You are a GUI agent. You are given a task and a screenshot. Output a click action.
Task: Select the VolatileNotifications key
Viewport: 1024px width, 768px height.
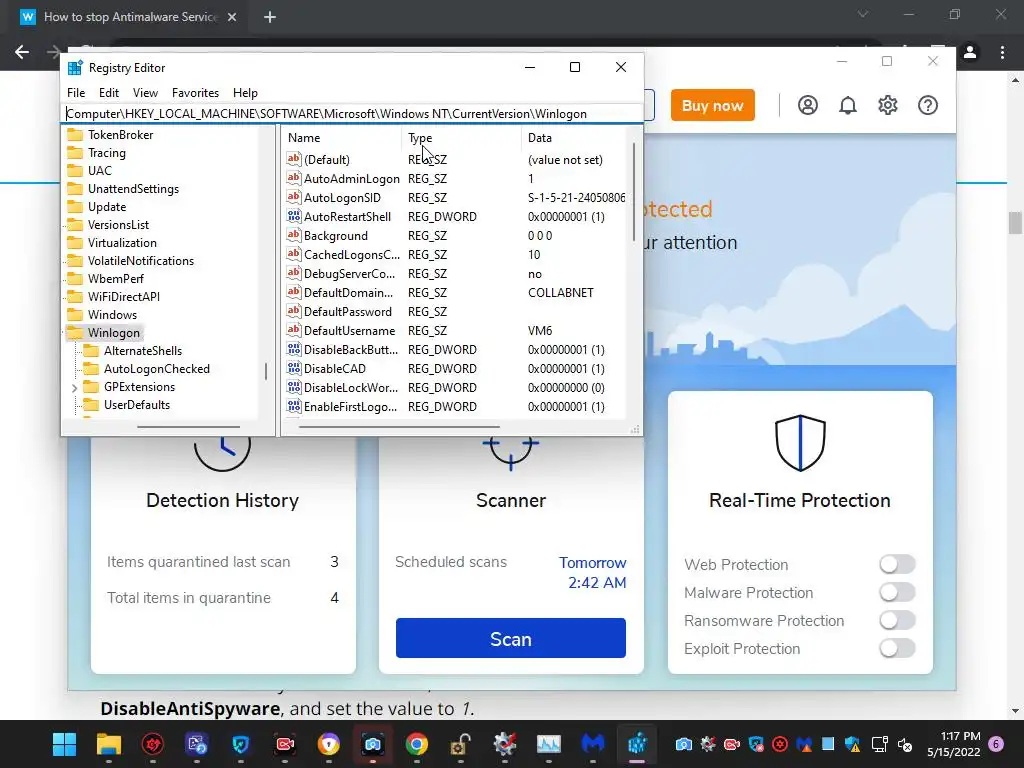[x=140, y=261]
